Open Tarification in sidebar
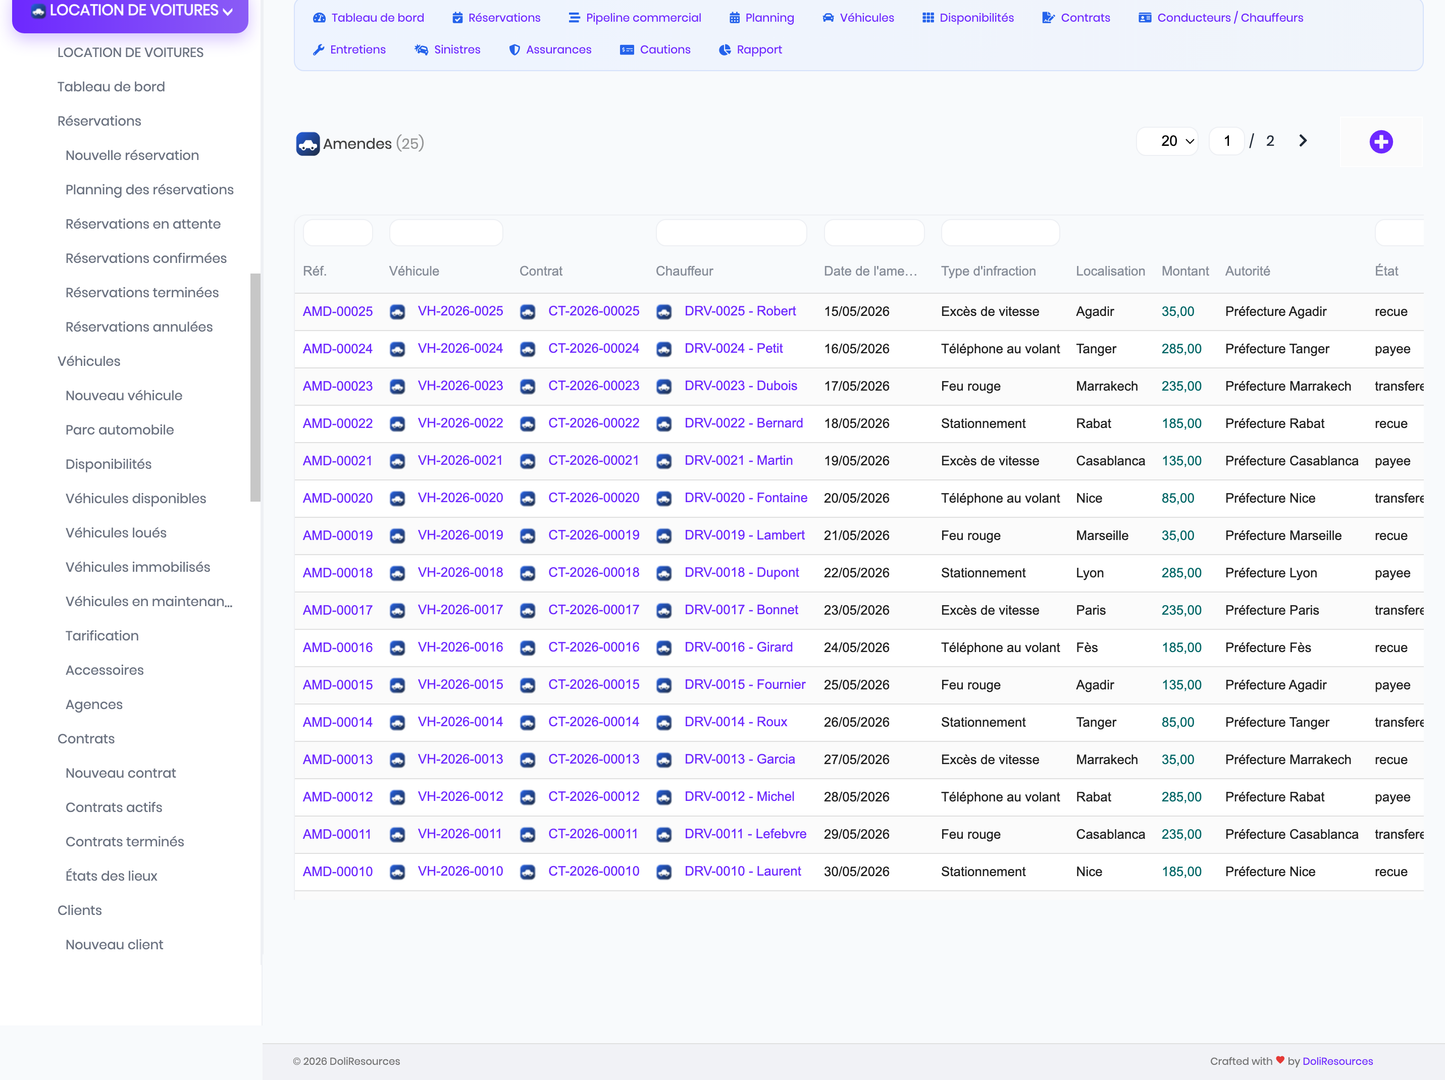The width and height of the screenshot is (1445, 1080). point(102,636)
